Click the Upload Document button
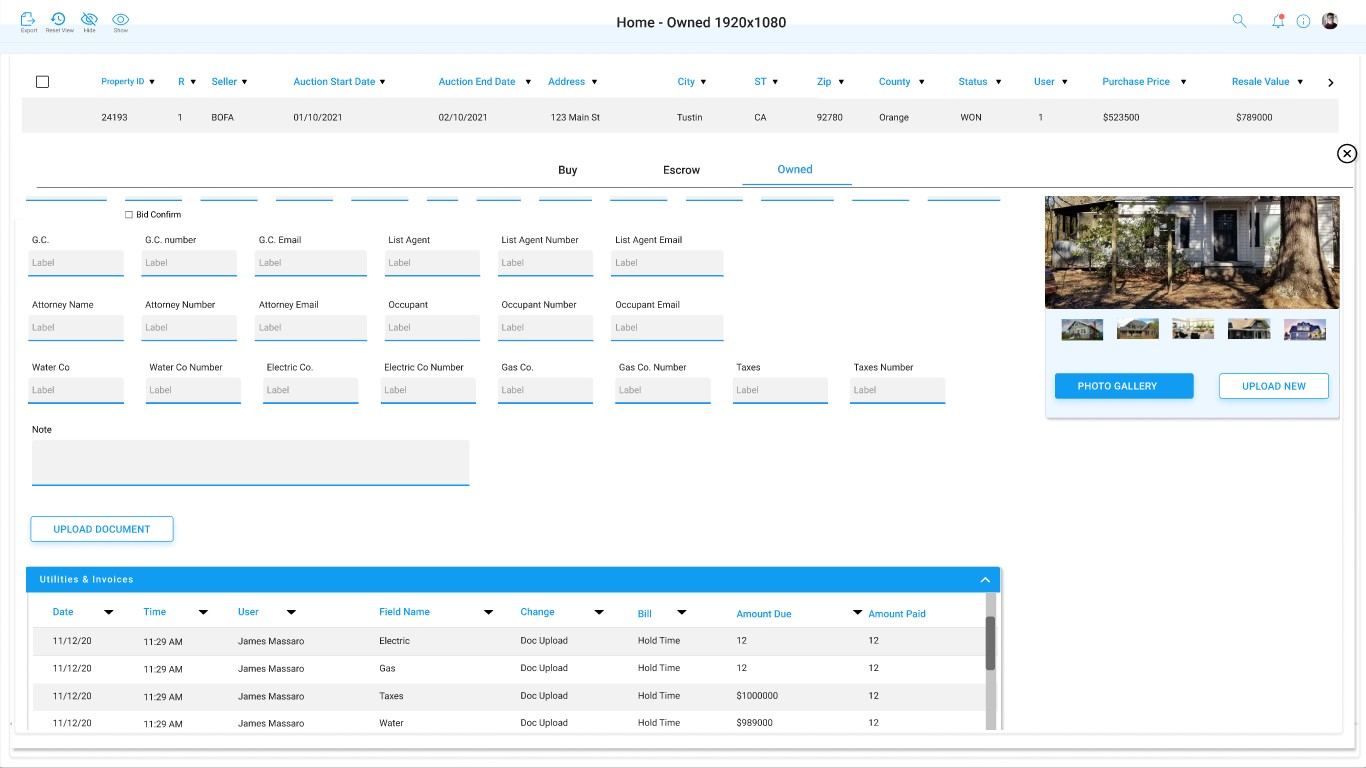The height and width of the screenshot is (768, 1366). (x=102, y=529)
